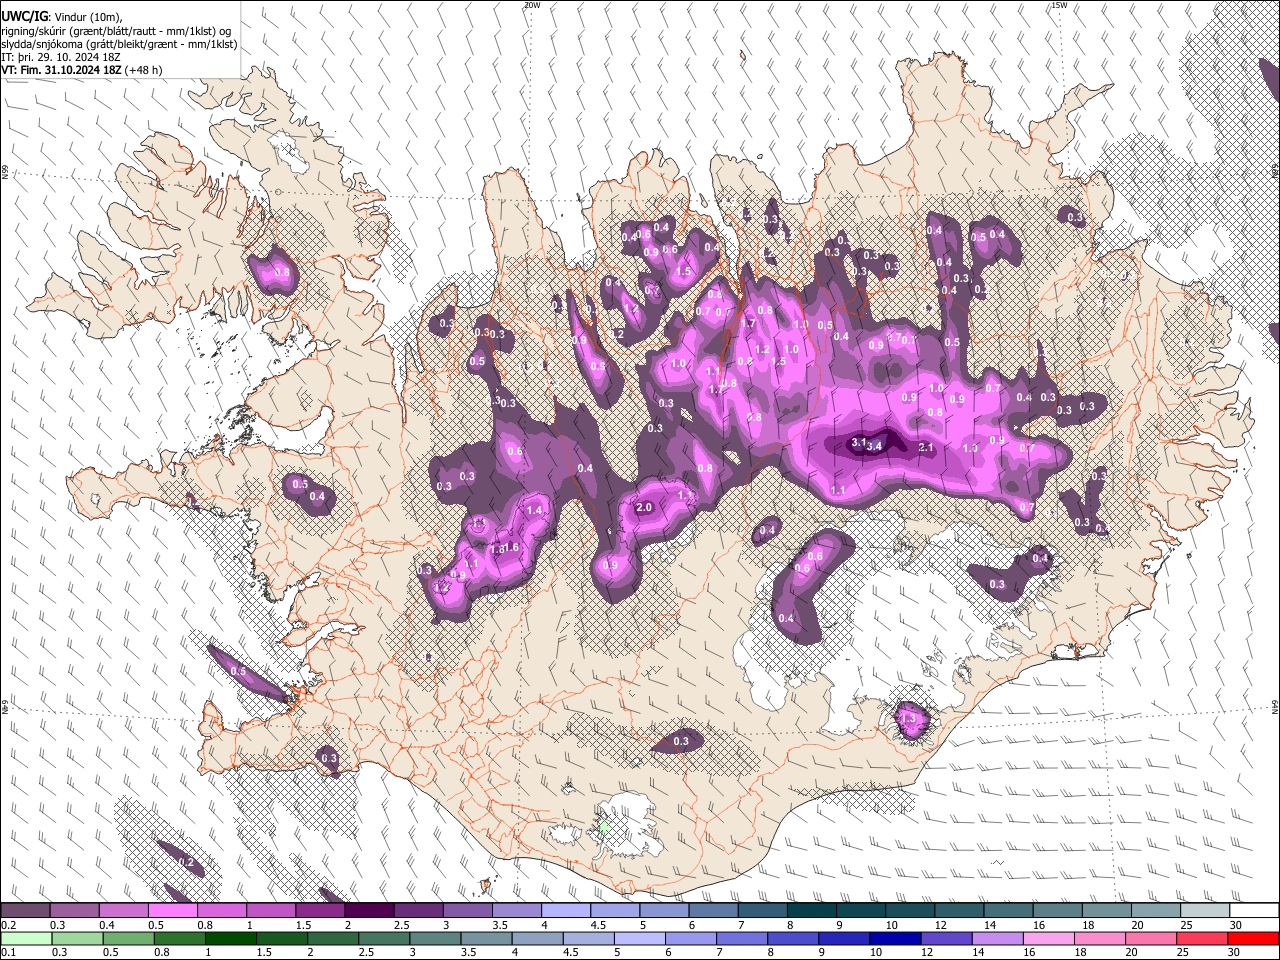The width and height of the screenshot is (1280, 960).
Task: Click the '0.5' value in the bay off west coast
Action: coord(238,671)
